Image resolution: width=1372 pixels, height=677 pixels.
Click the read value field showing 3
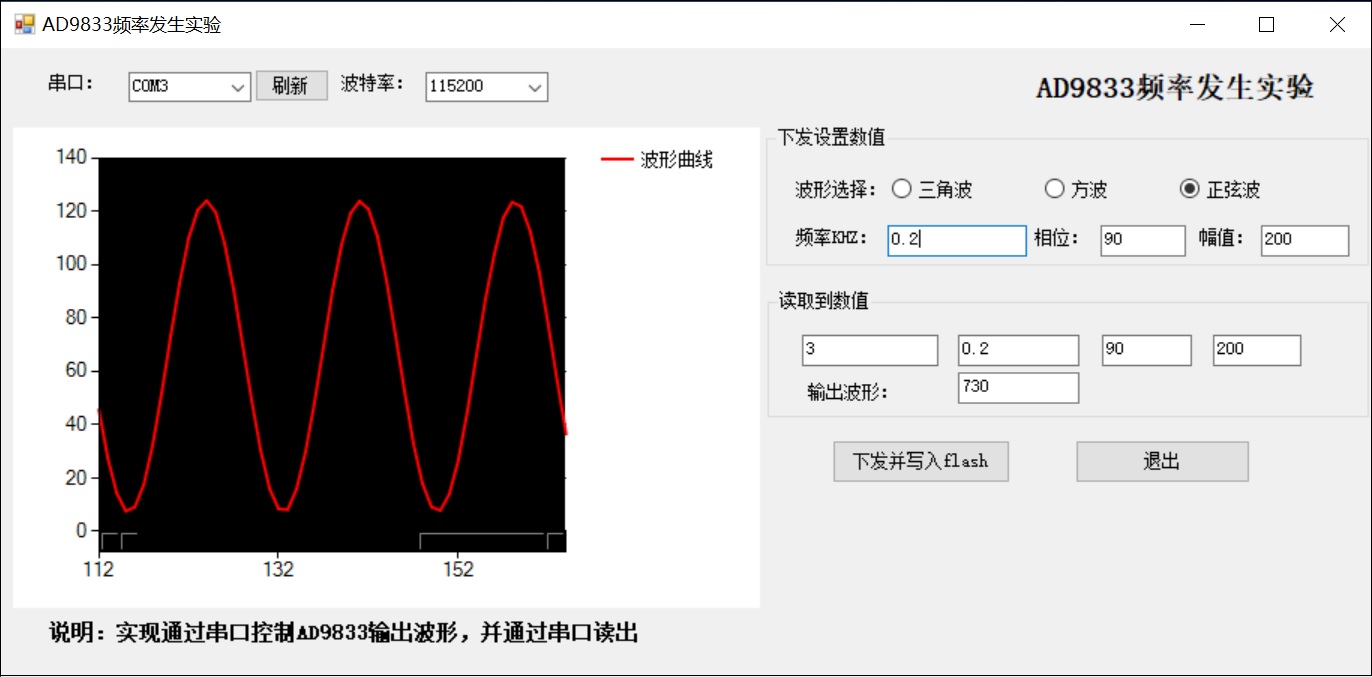pyautogui.click(x=870, y=350)
